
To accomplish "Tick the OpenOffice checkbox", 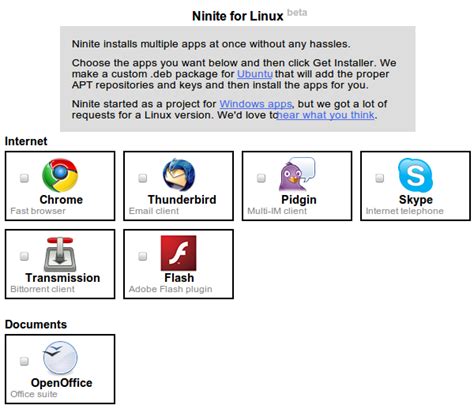I will [24, 361].
